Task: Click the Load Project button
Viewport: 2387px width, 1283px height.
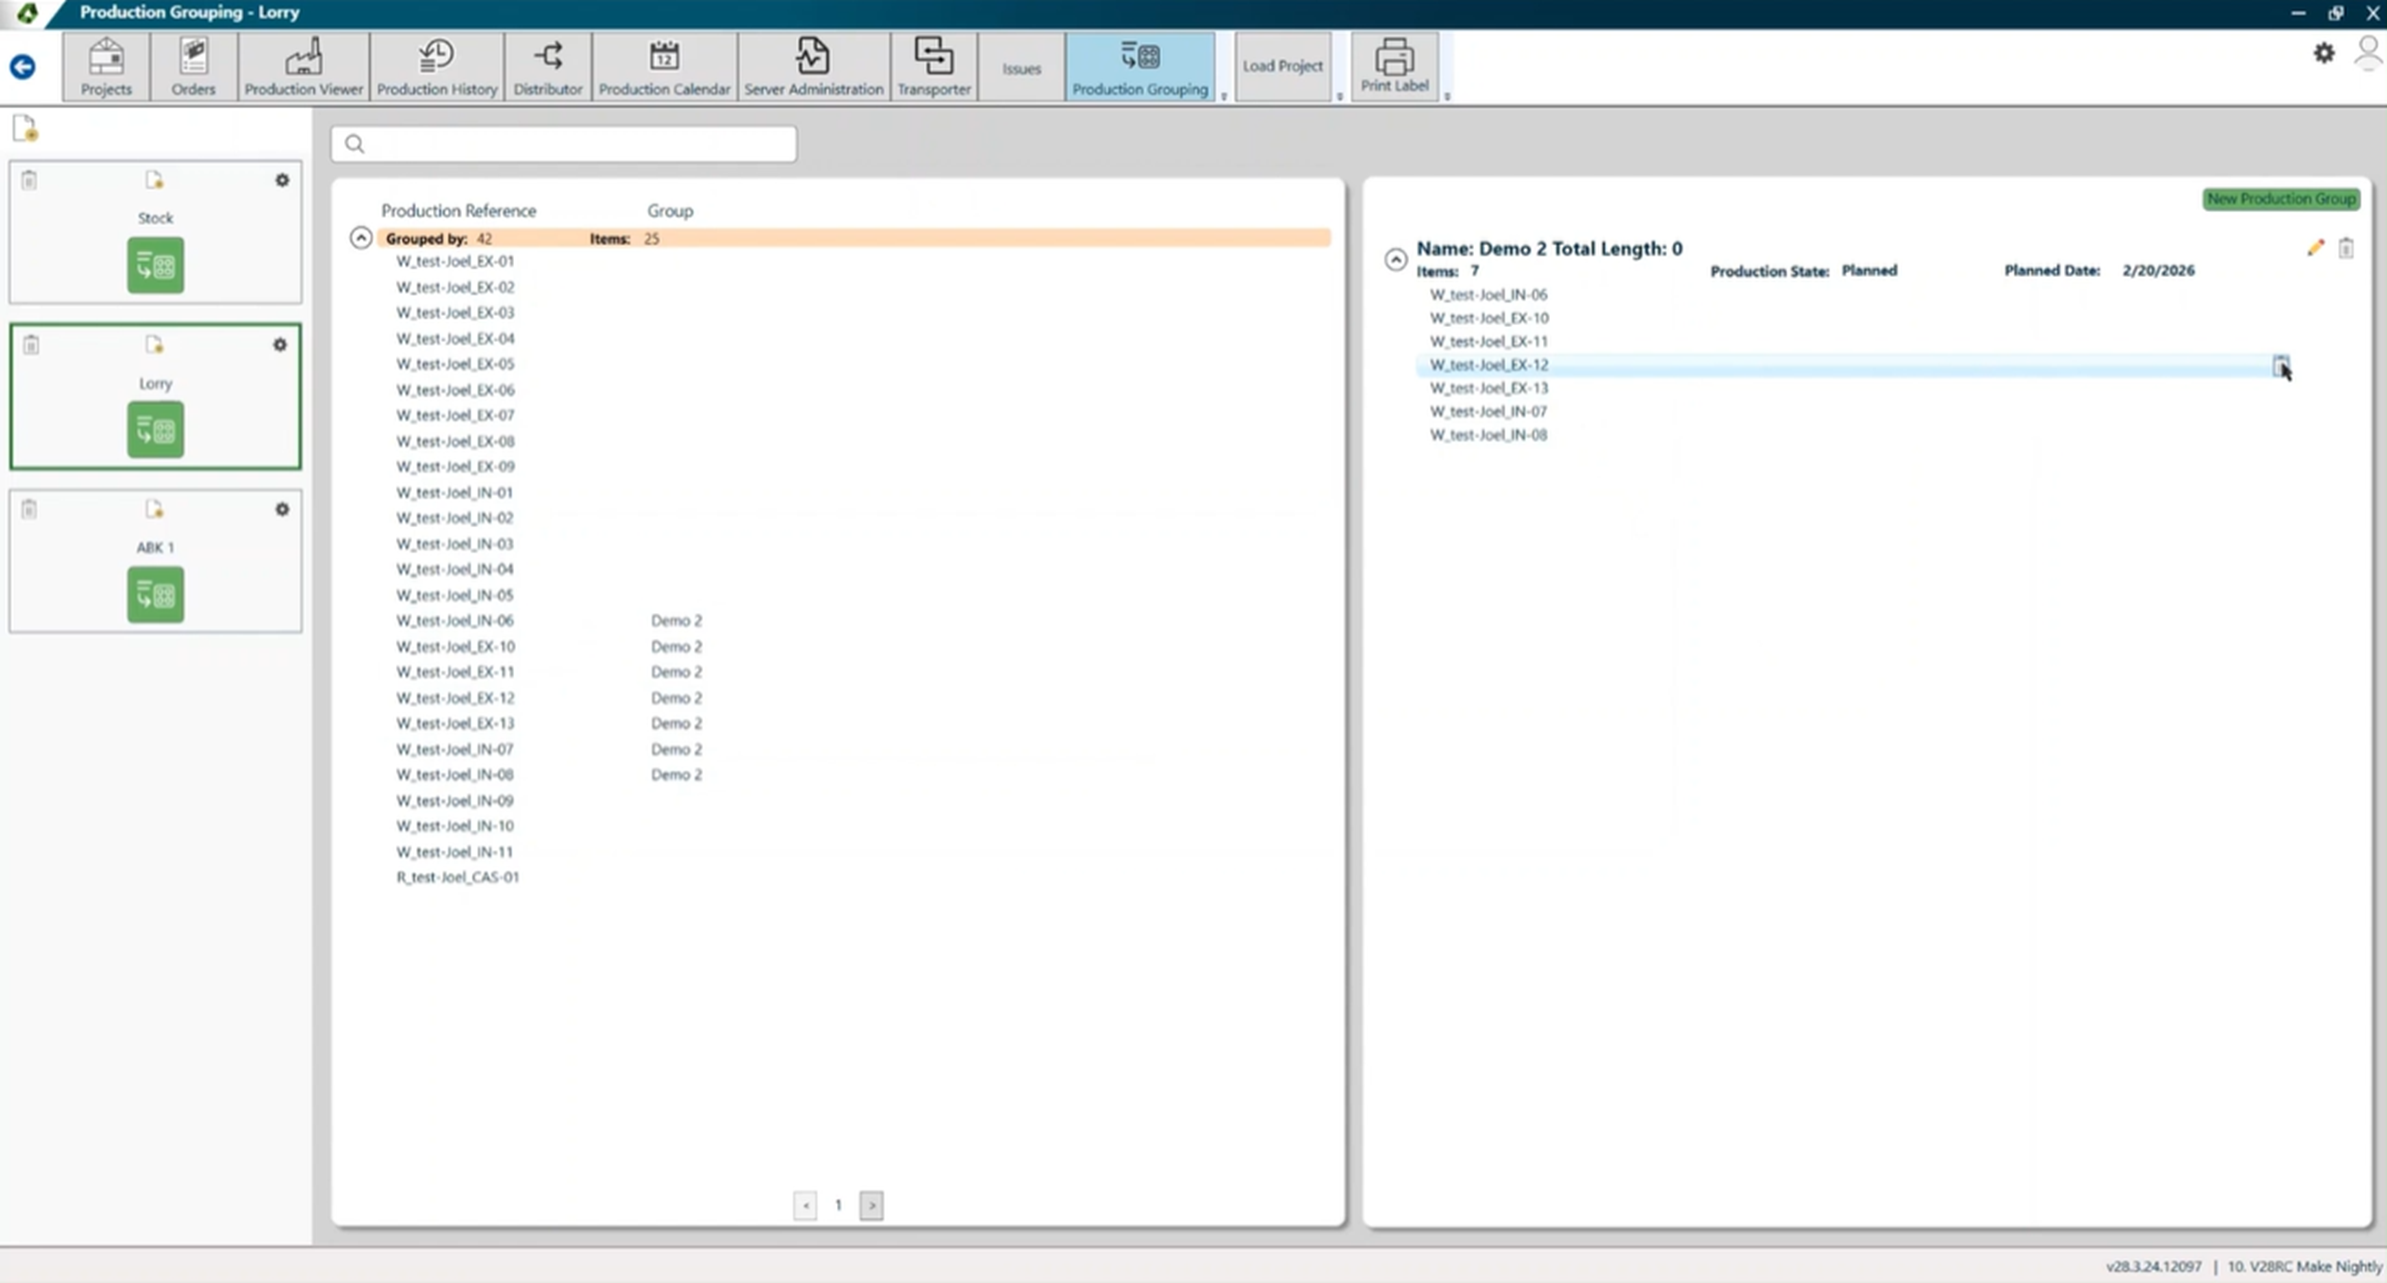Action: coord(1282,66)
